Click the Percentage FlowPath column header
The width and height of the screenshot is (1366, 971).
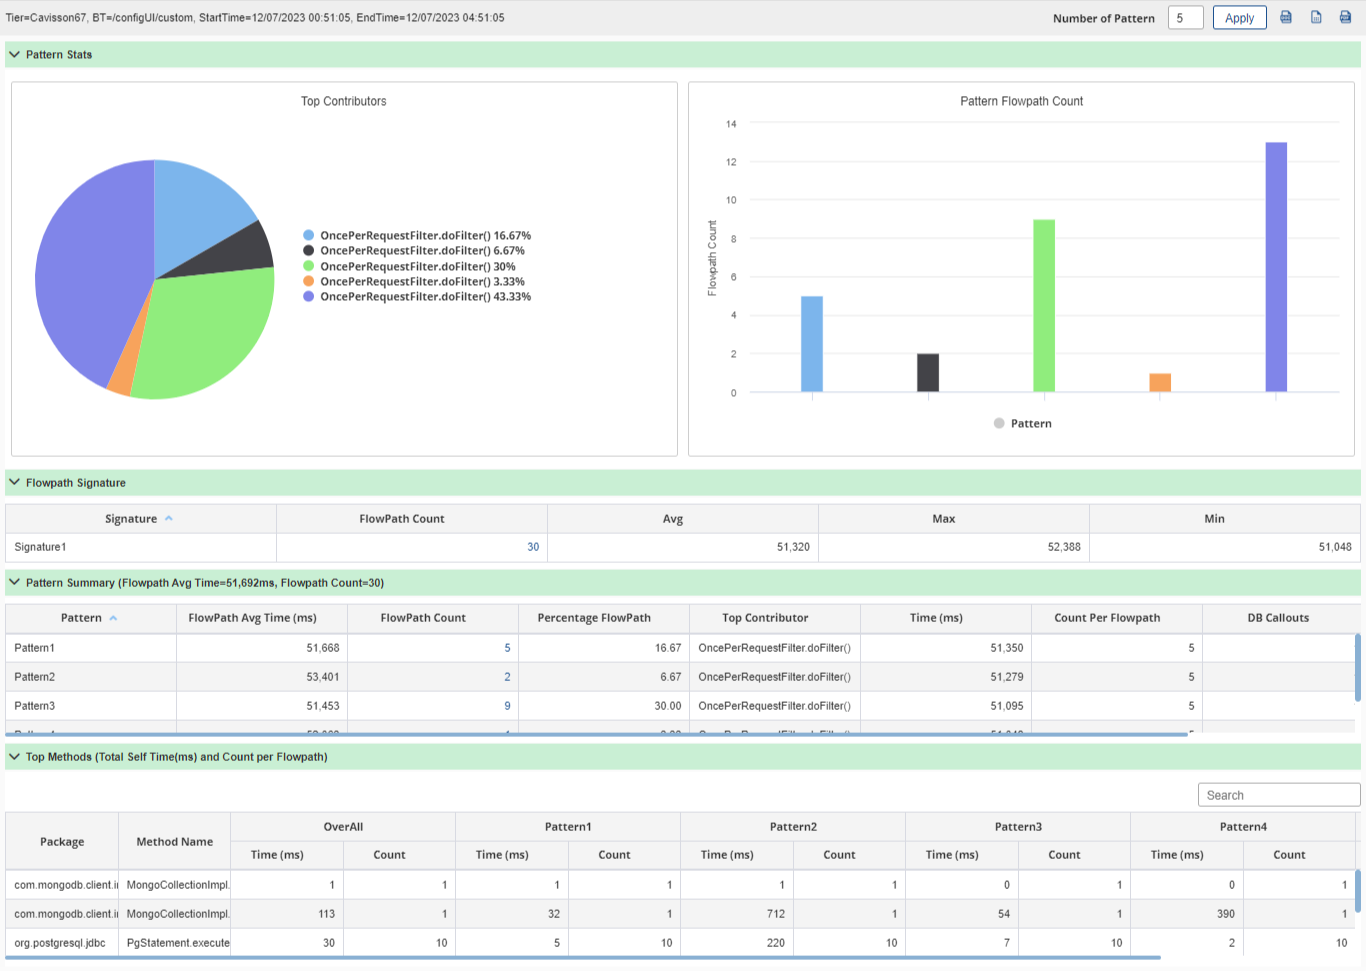(594, 618)
